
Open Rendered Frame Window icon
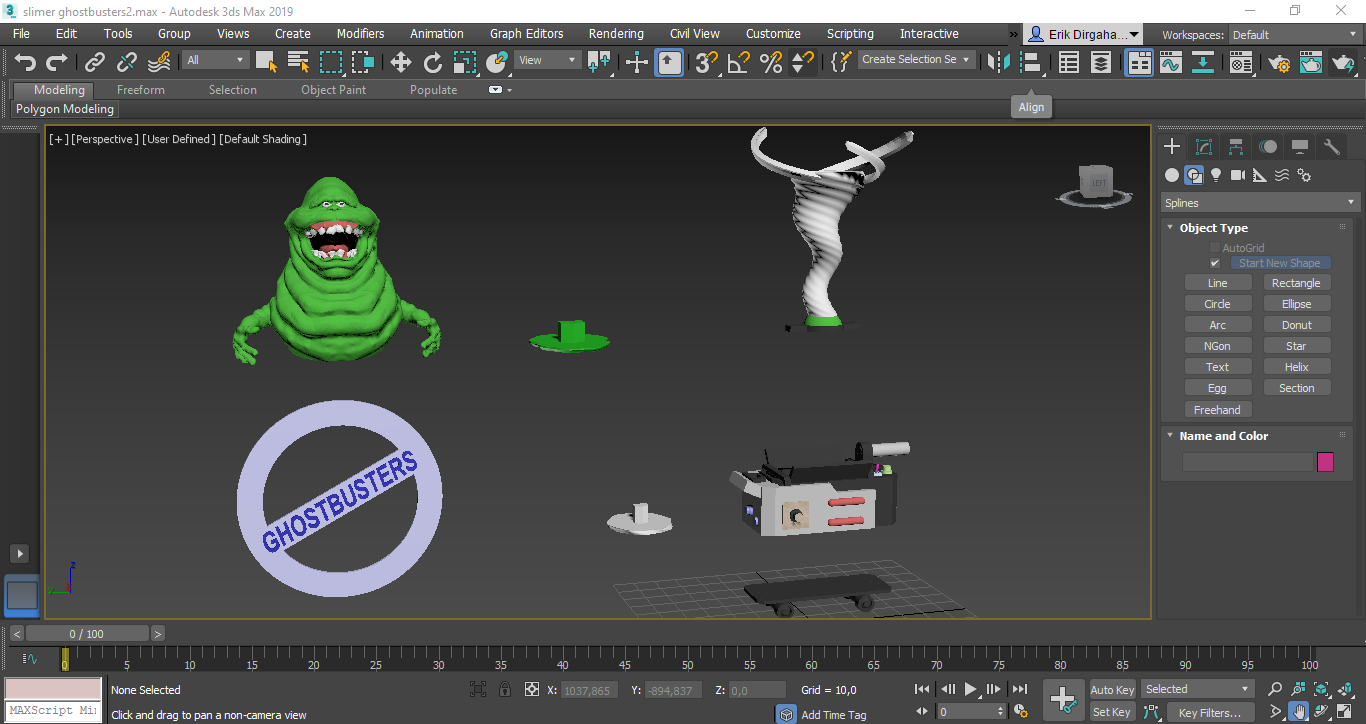1311,62
